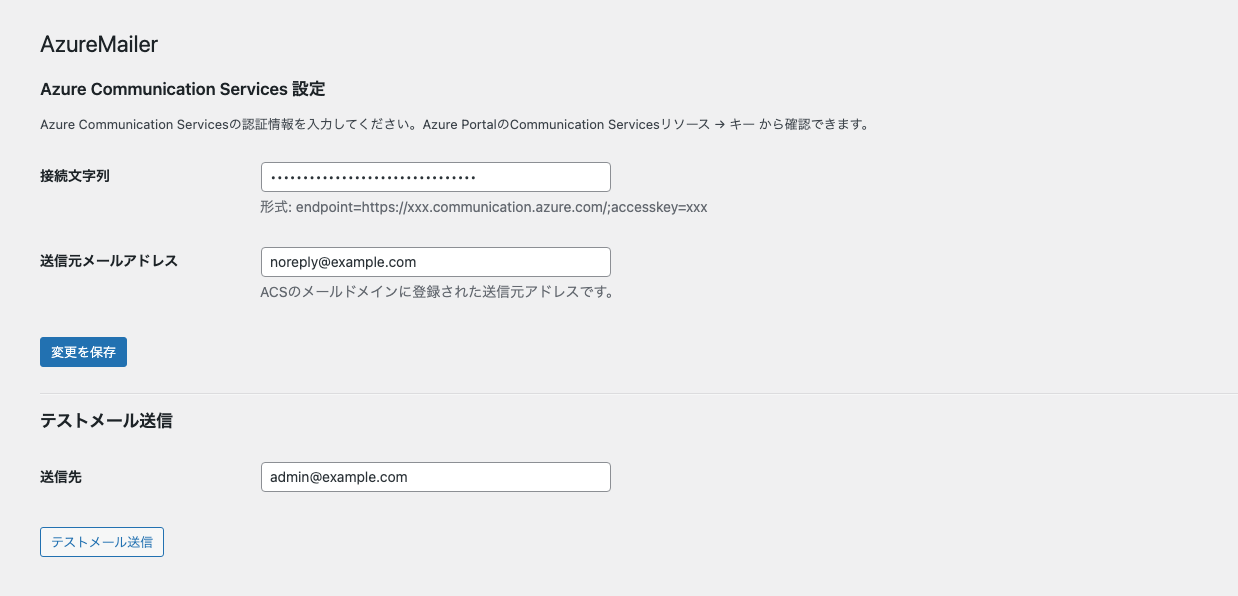Click the Azure Portal instruction description text
The width and height of the screenshot is (1238, 596).
pyautogui.click(x=455, y=124)
